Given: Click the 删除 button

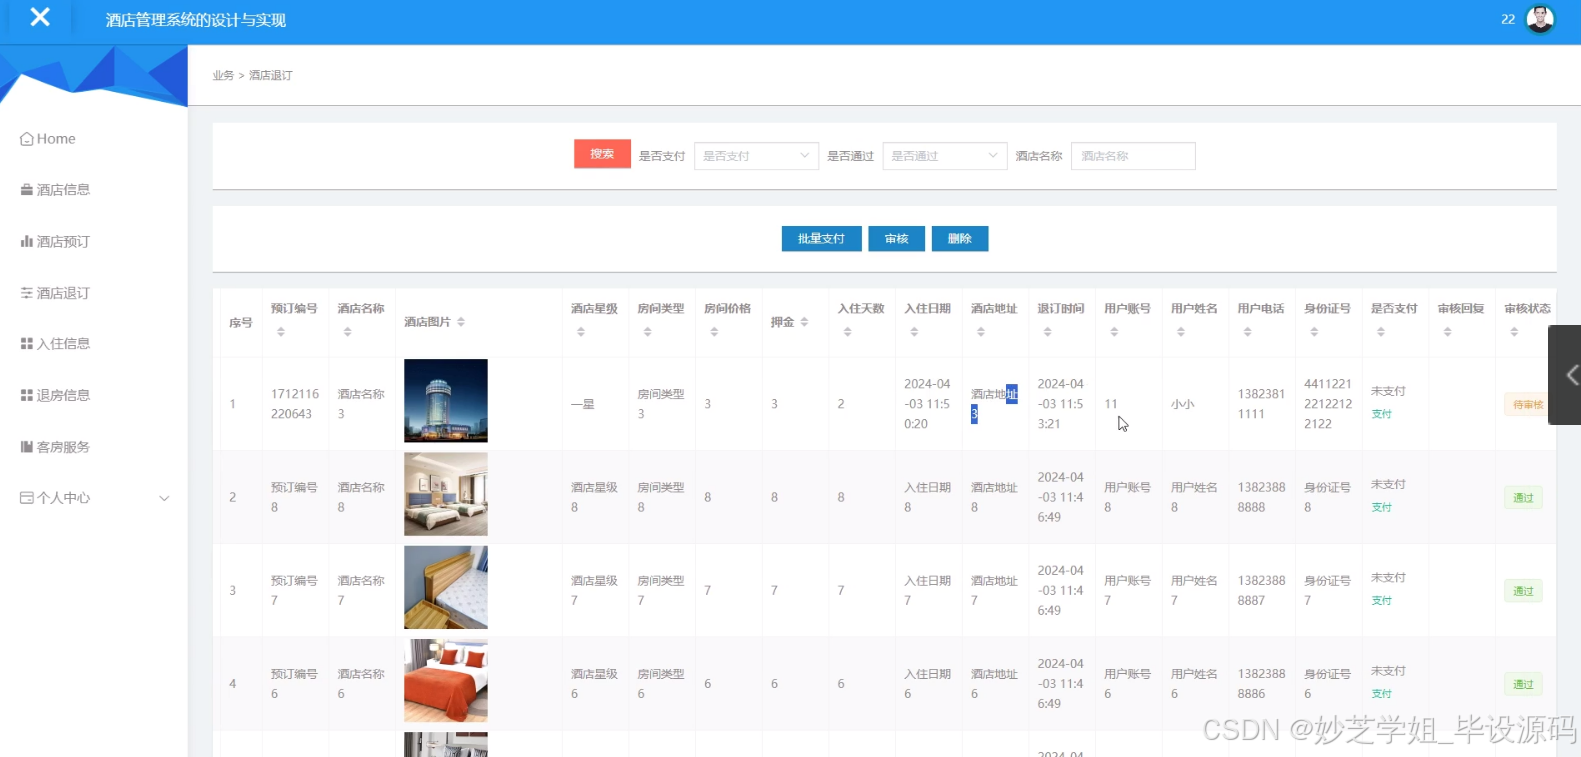Looking at the screenshot, I should coord(960,239).
